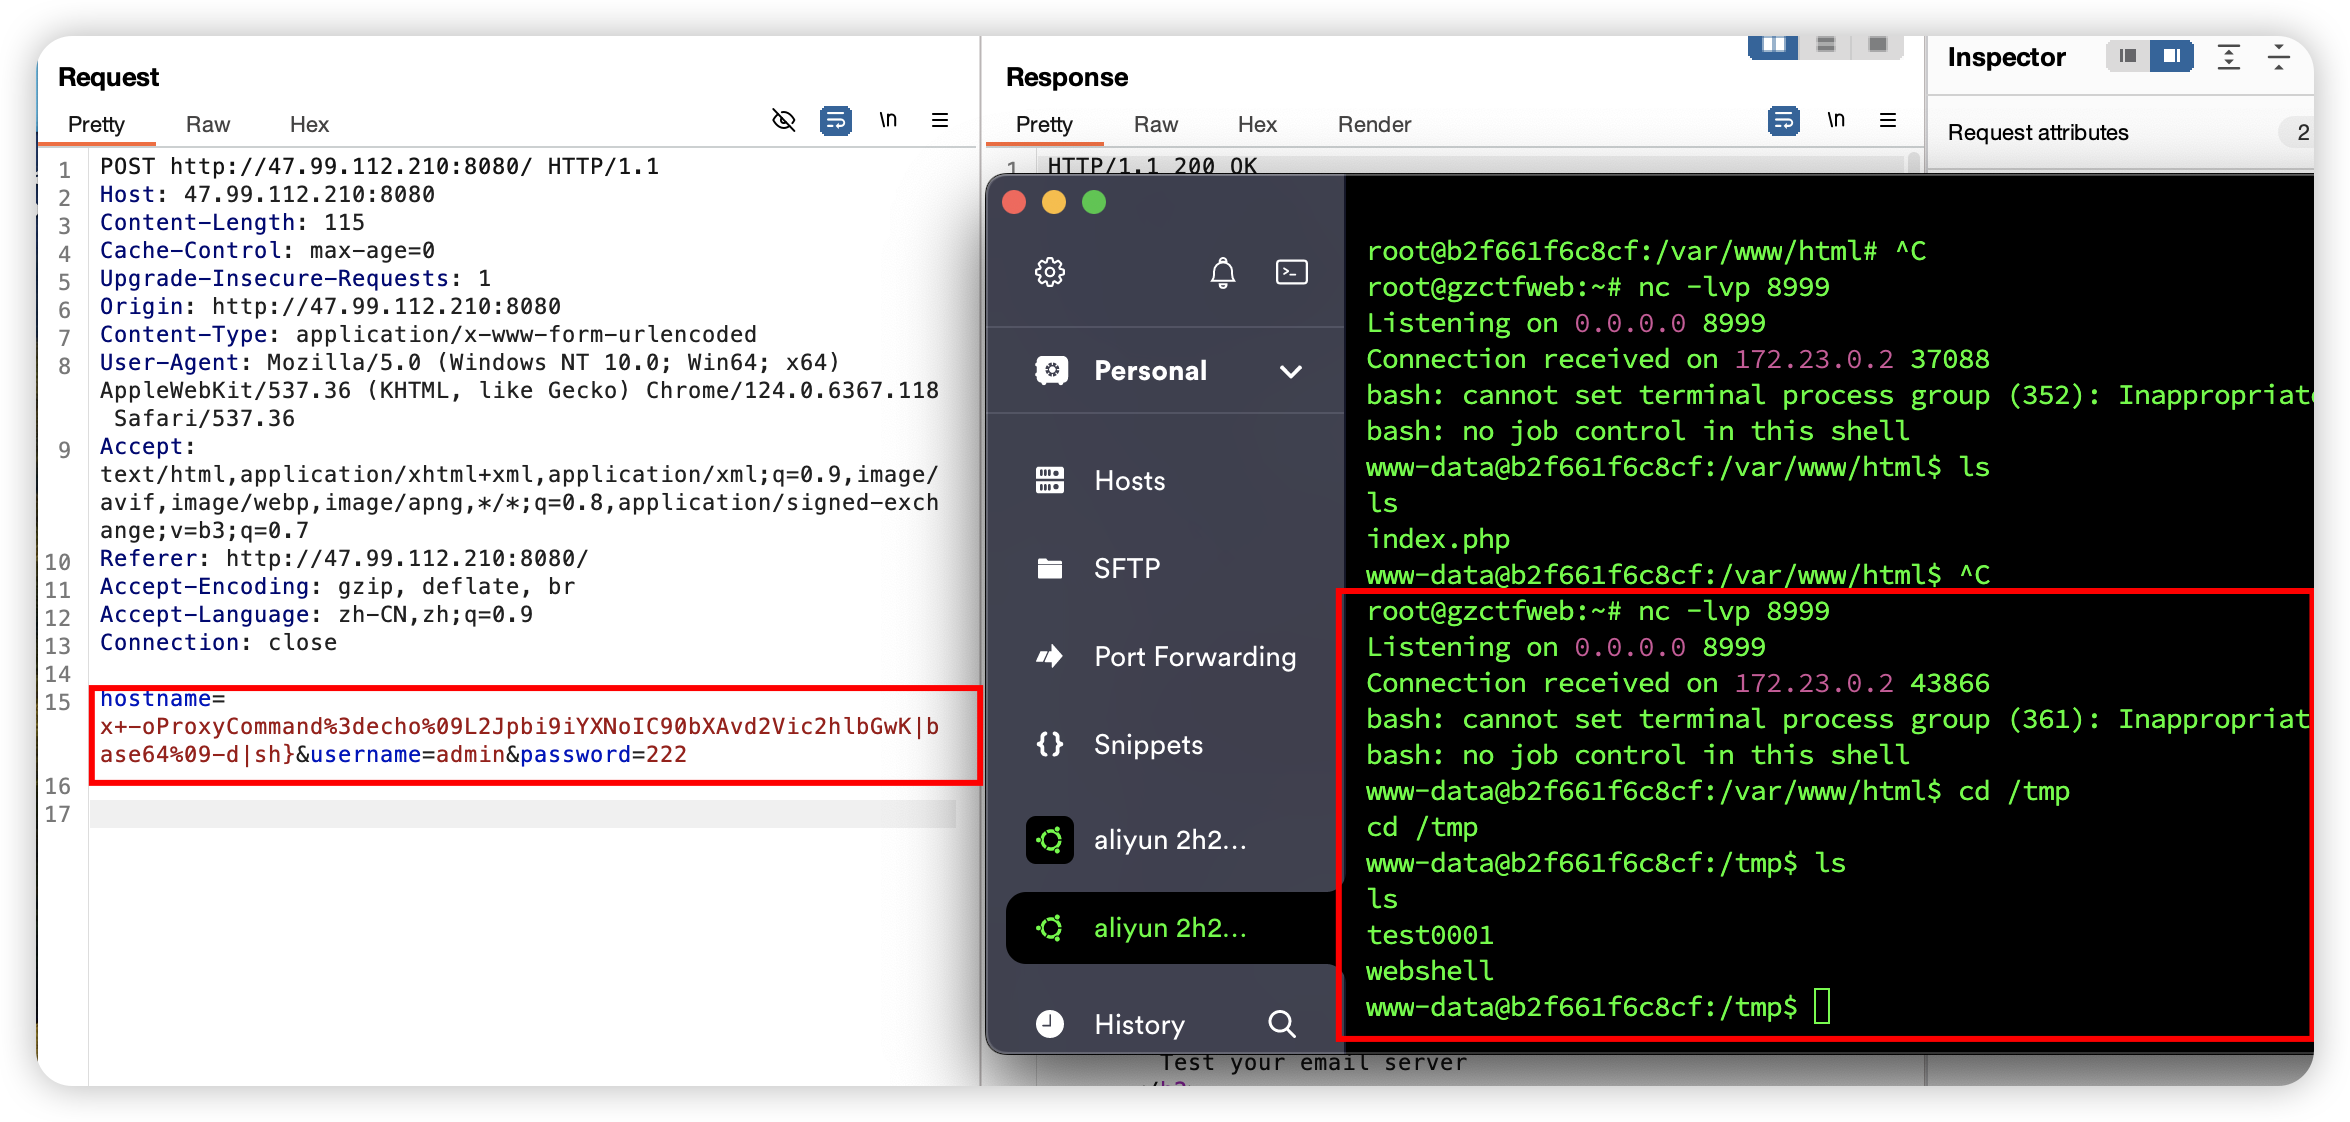Open Termius settings gear icon
This screenshot has height=1122, width=2350.
(x=1049, y=272)
